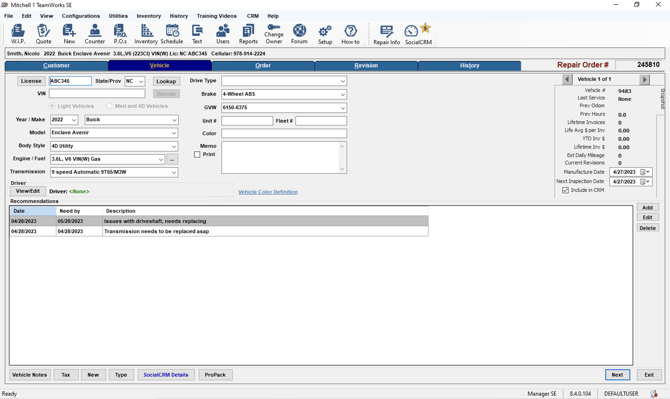Open the W.I.P. toolbar icon
670x399 pixels.
click(x=18, y=34)
